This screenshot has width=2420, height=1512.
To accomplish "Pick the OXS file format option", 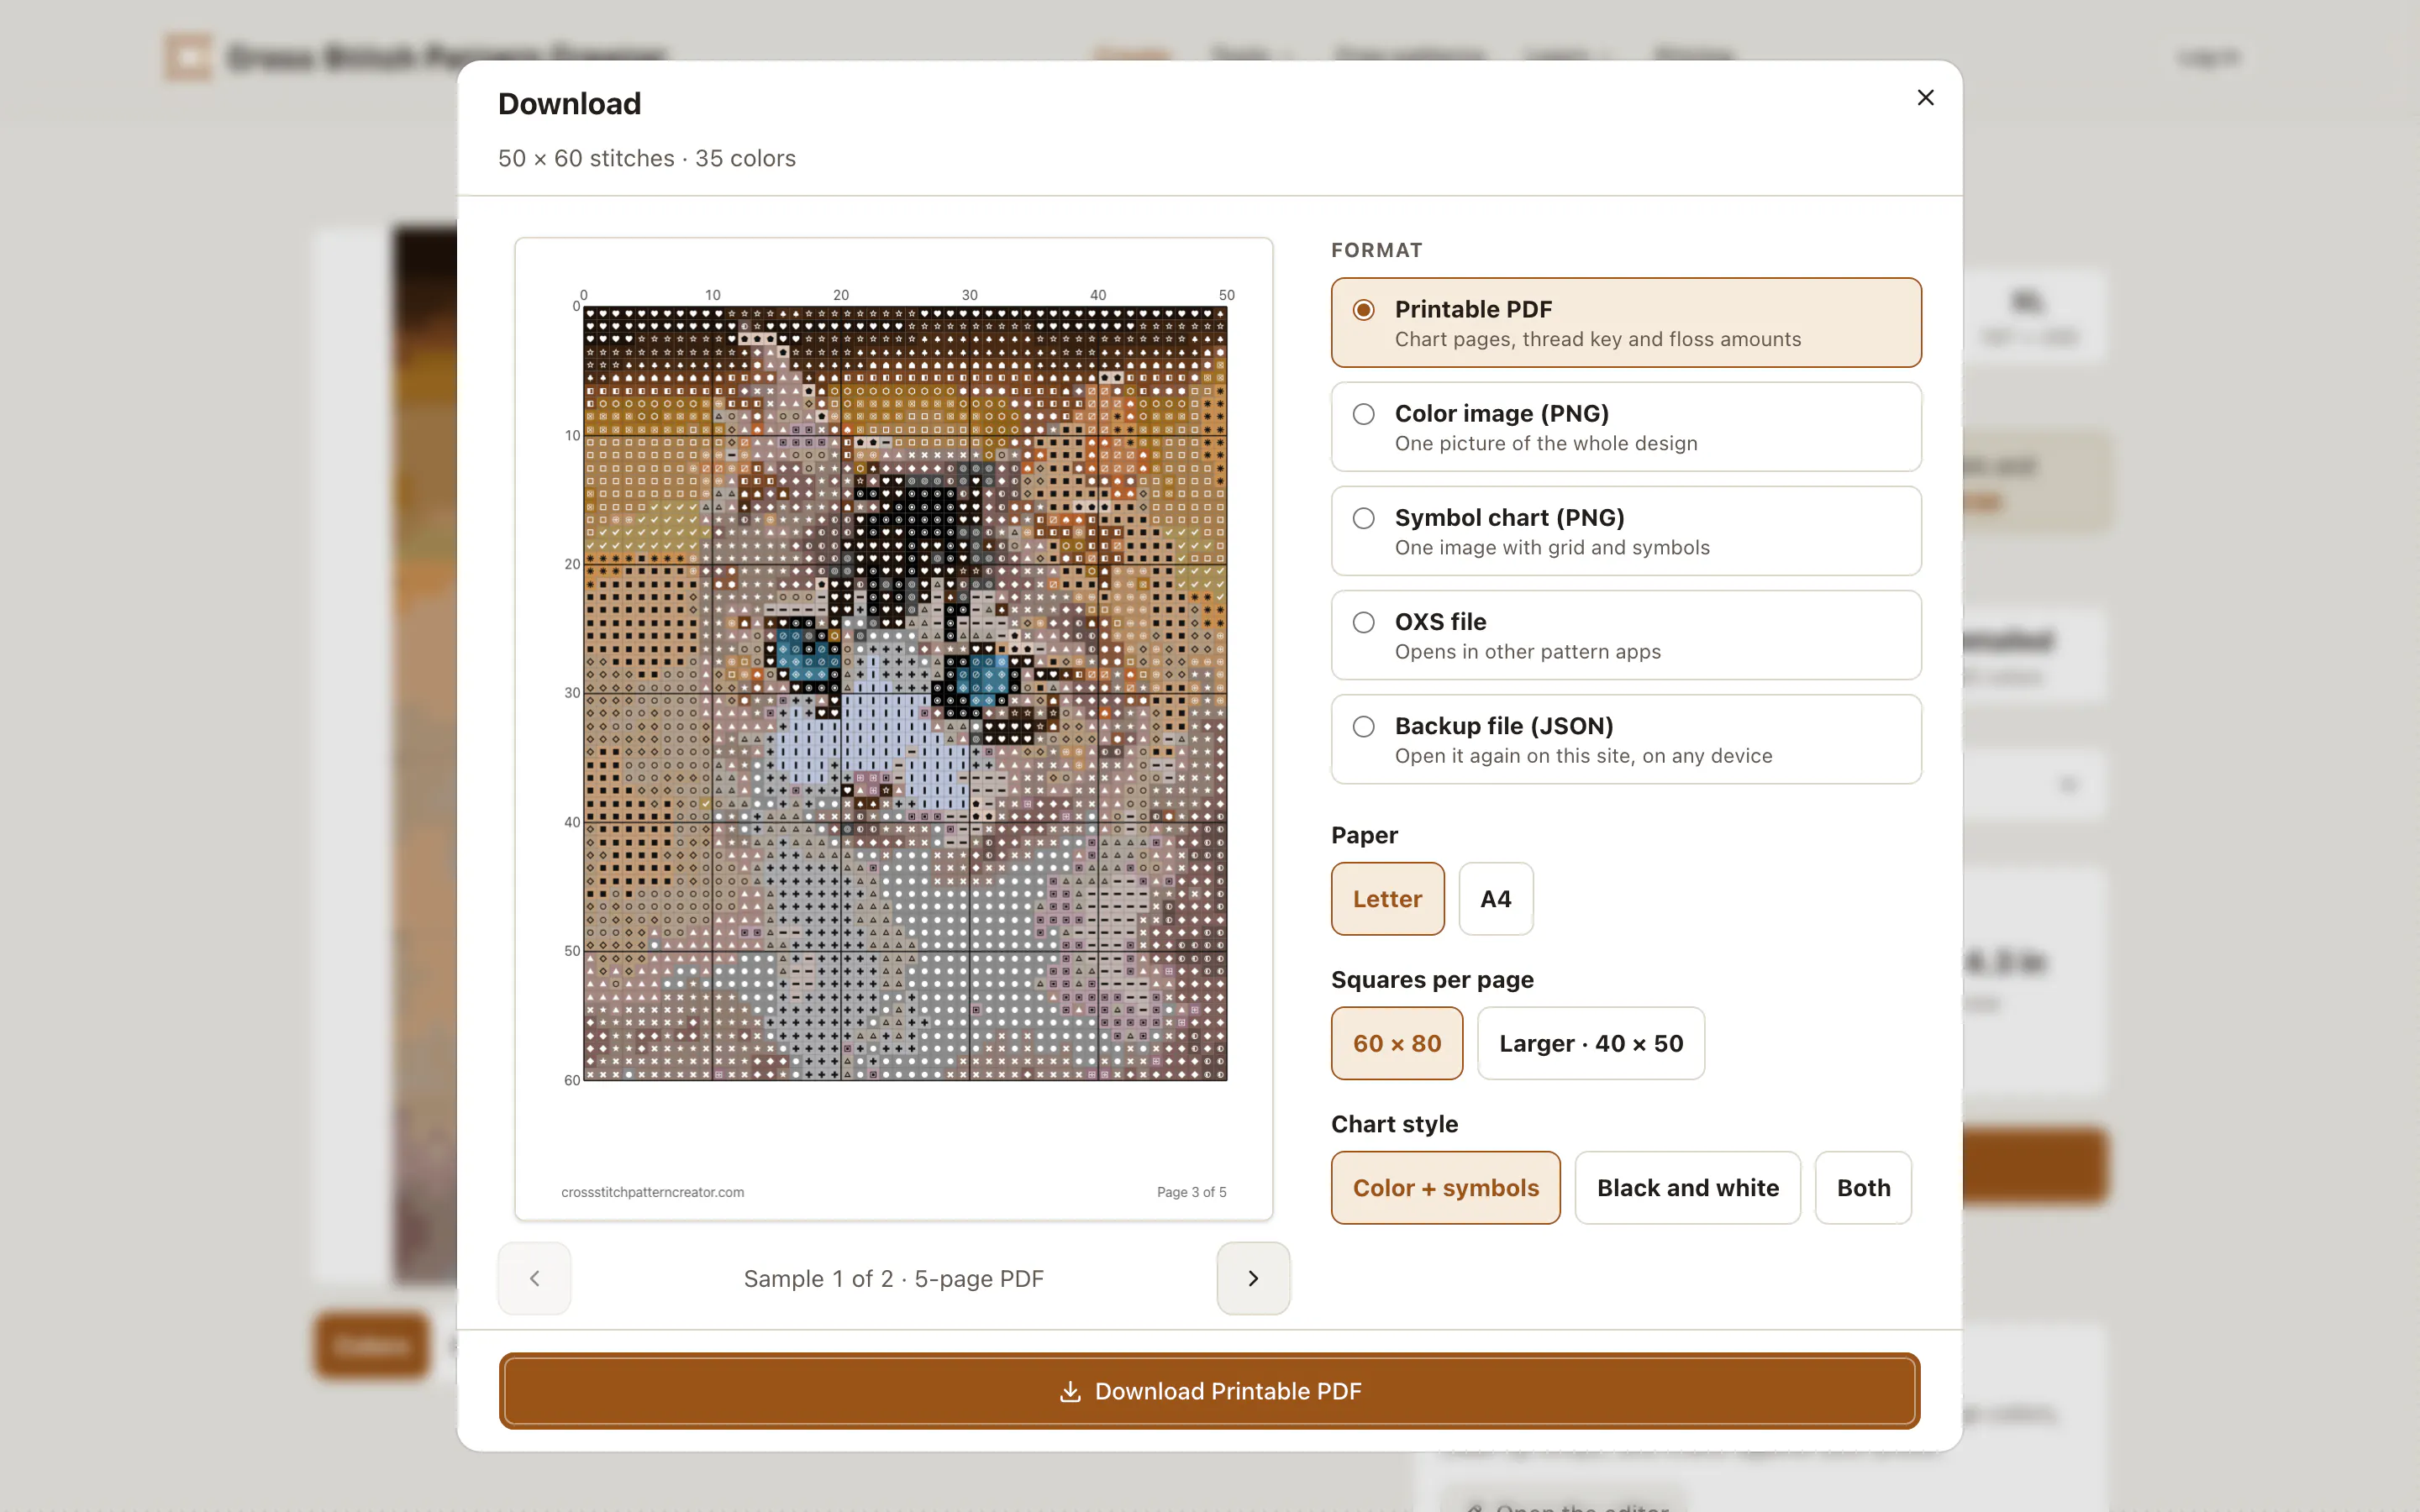I will 1626,635.
